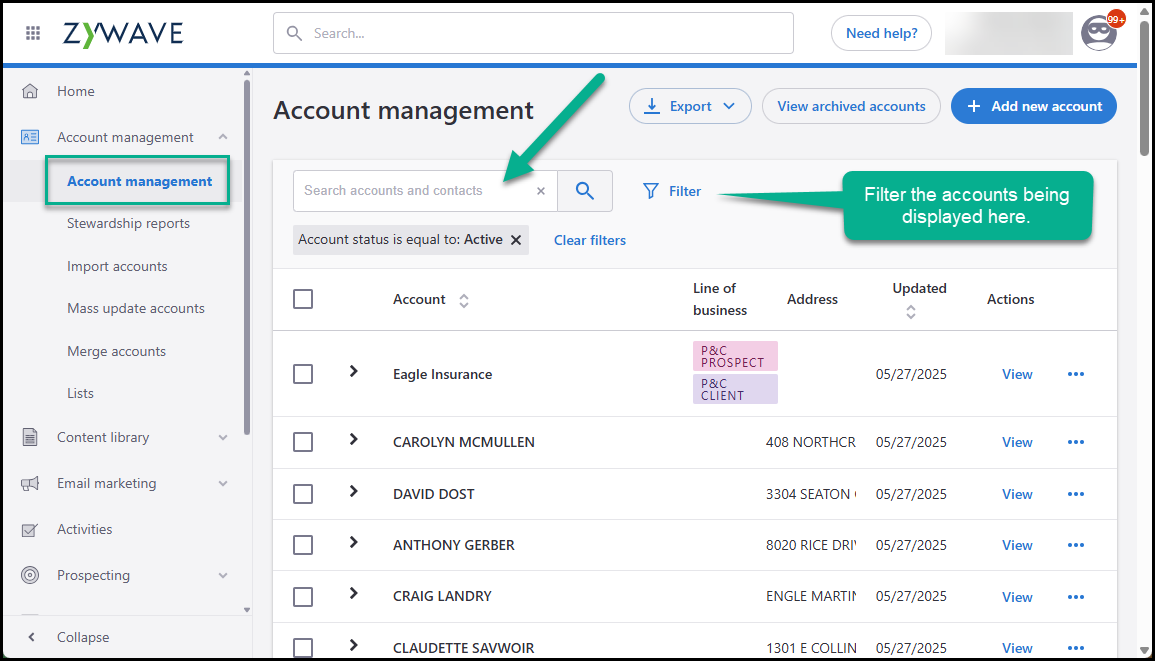Click View link for DAVID DOST
Screen dimensions: 1155x661
click(x=1017, y=494)
